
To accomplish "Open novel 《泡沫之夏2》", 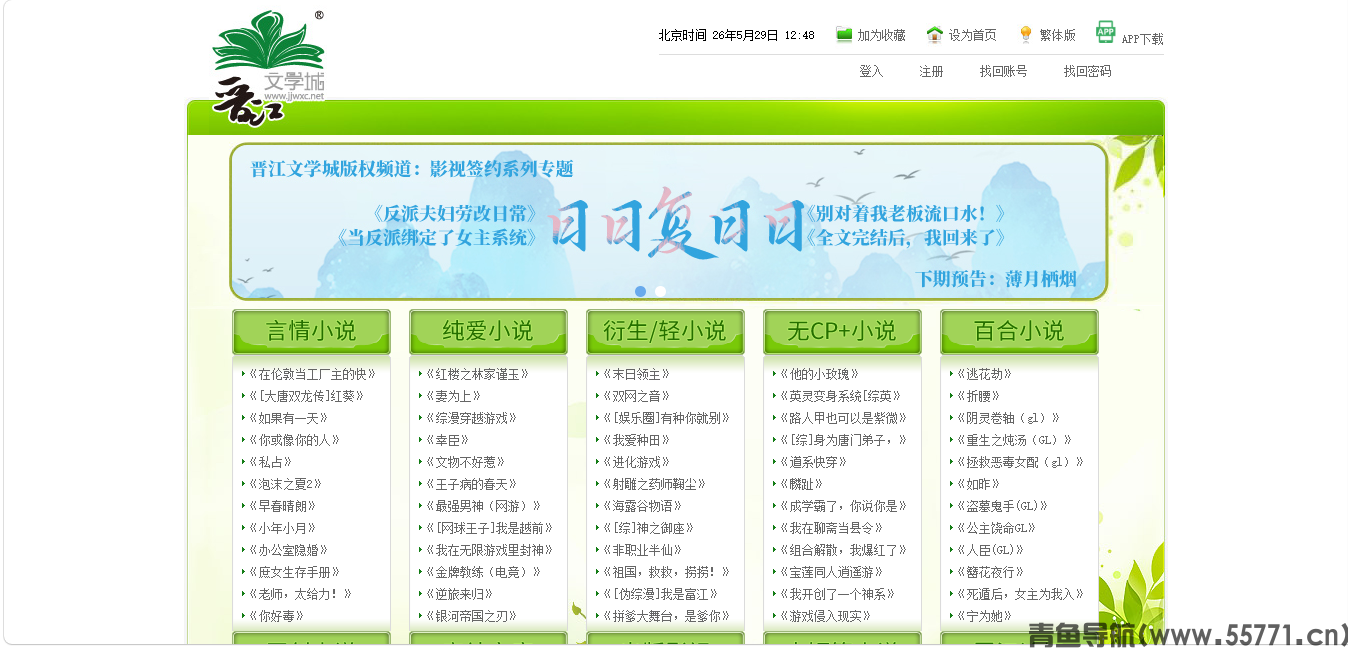I will click(286, 484).
